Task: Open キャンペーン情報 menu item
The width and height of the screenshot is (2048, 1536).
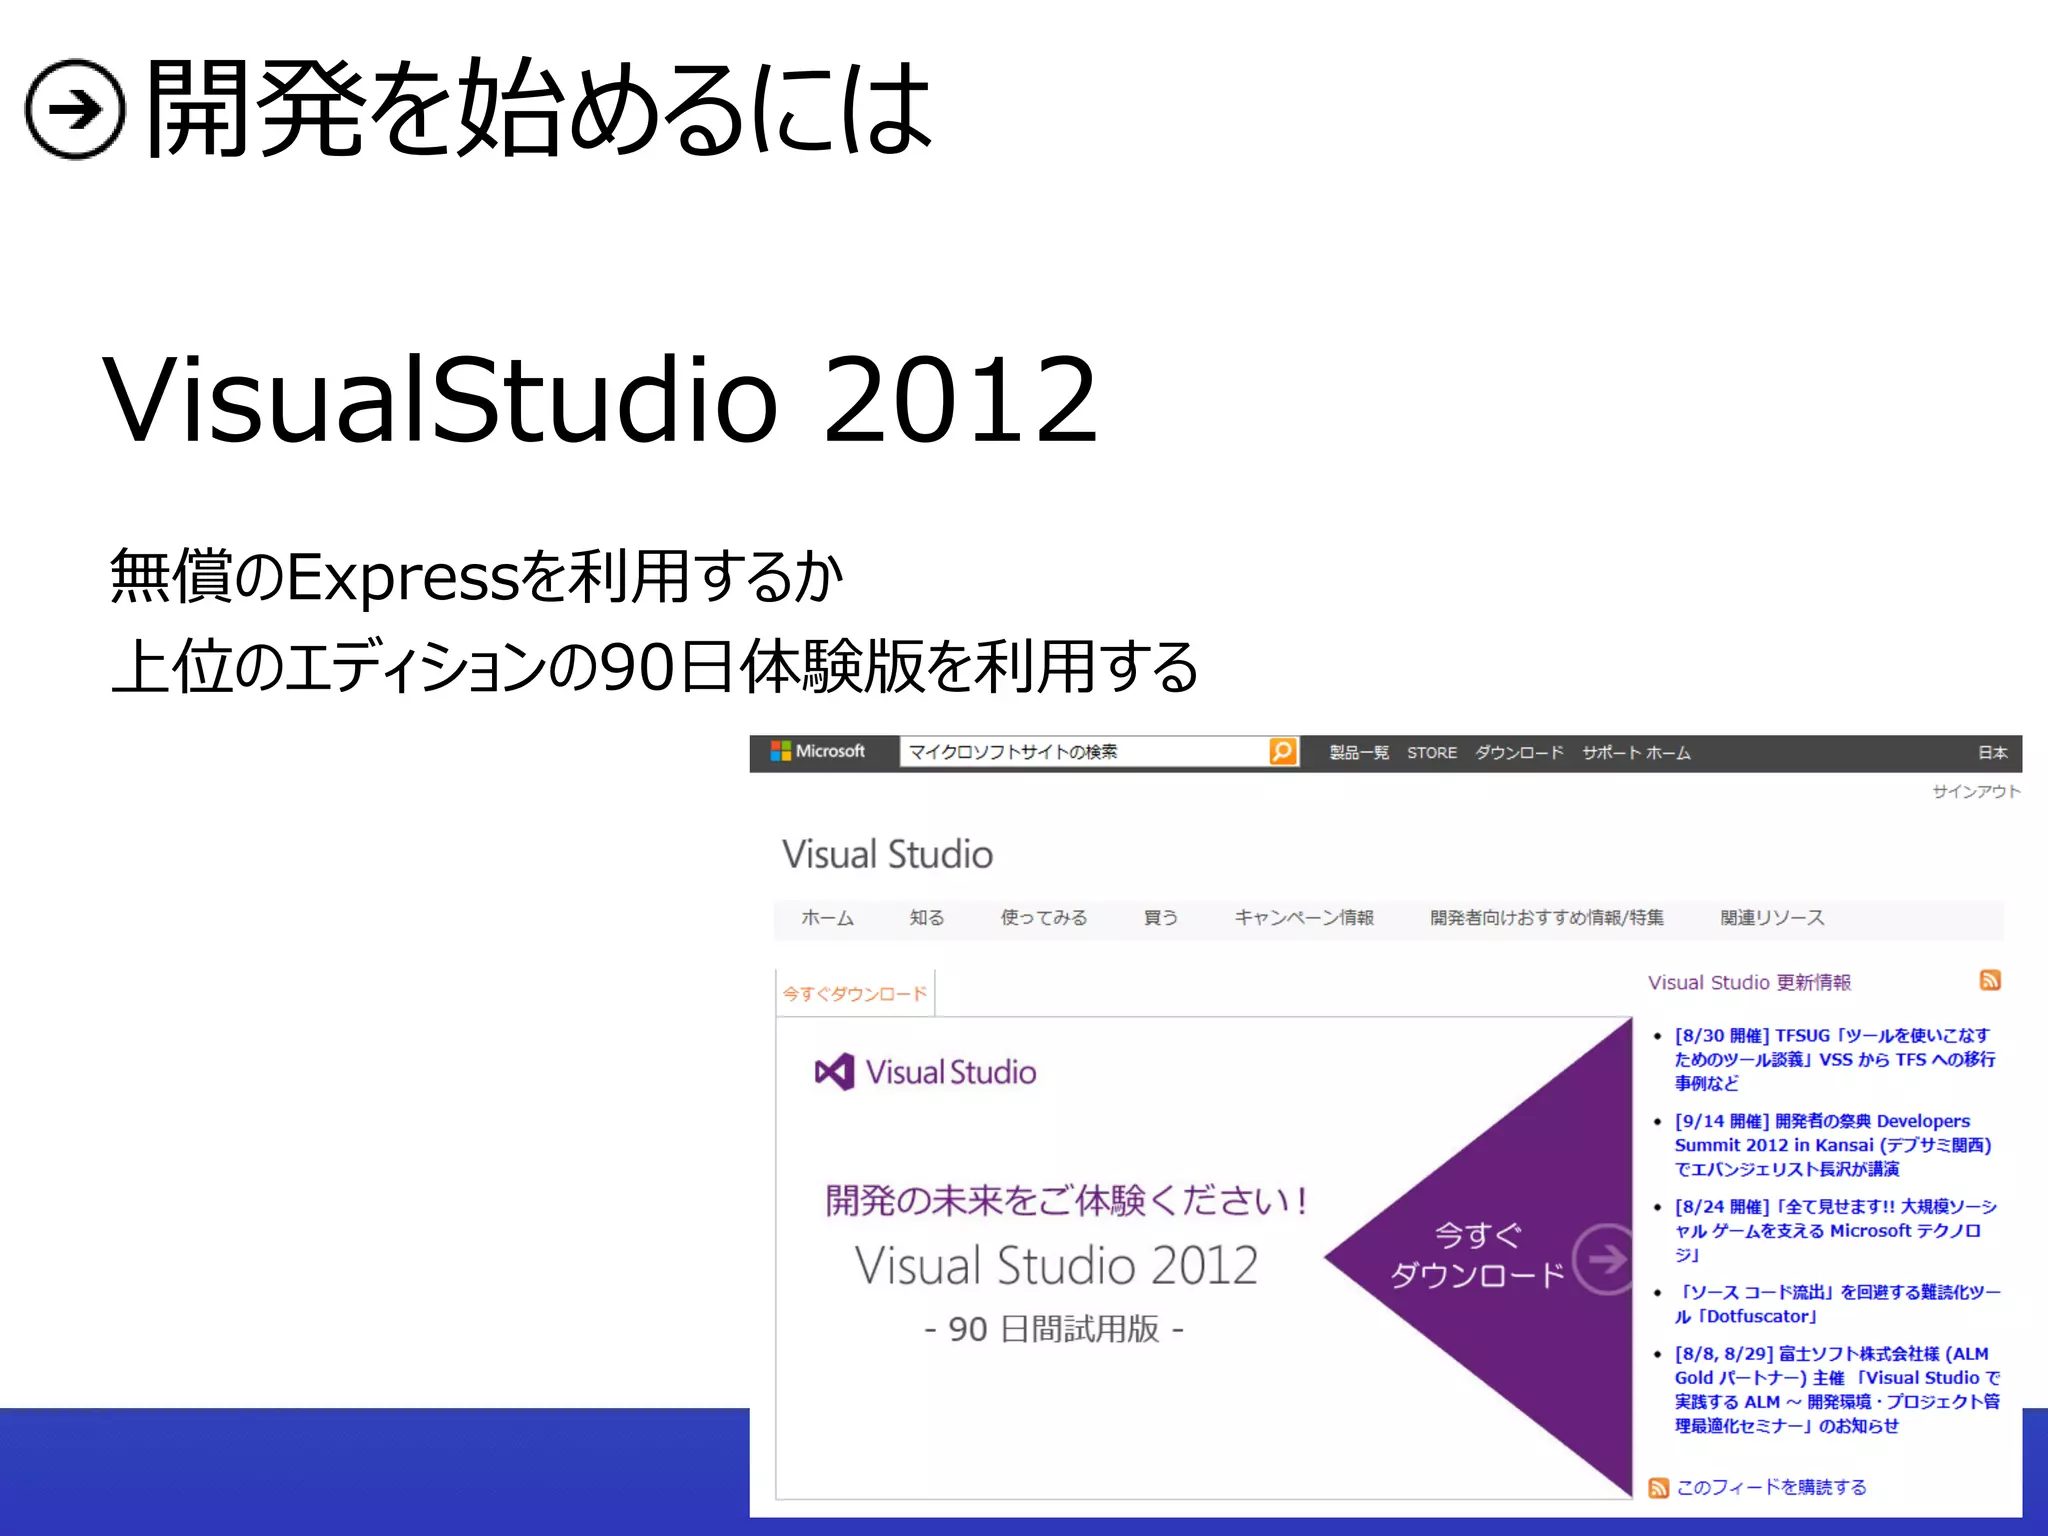Action: [x=1304, y=918]
